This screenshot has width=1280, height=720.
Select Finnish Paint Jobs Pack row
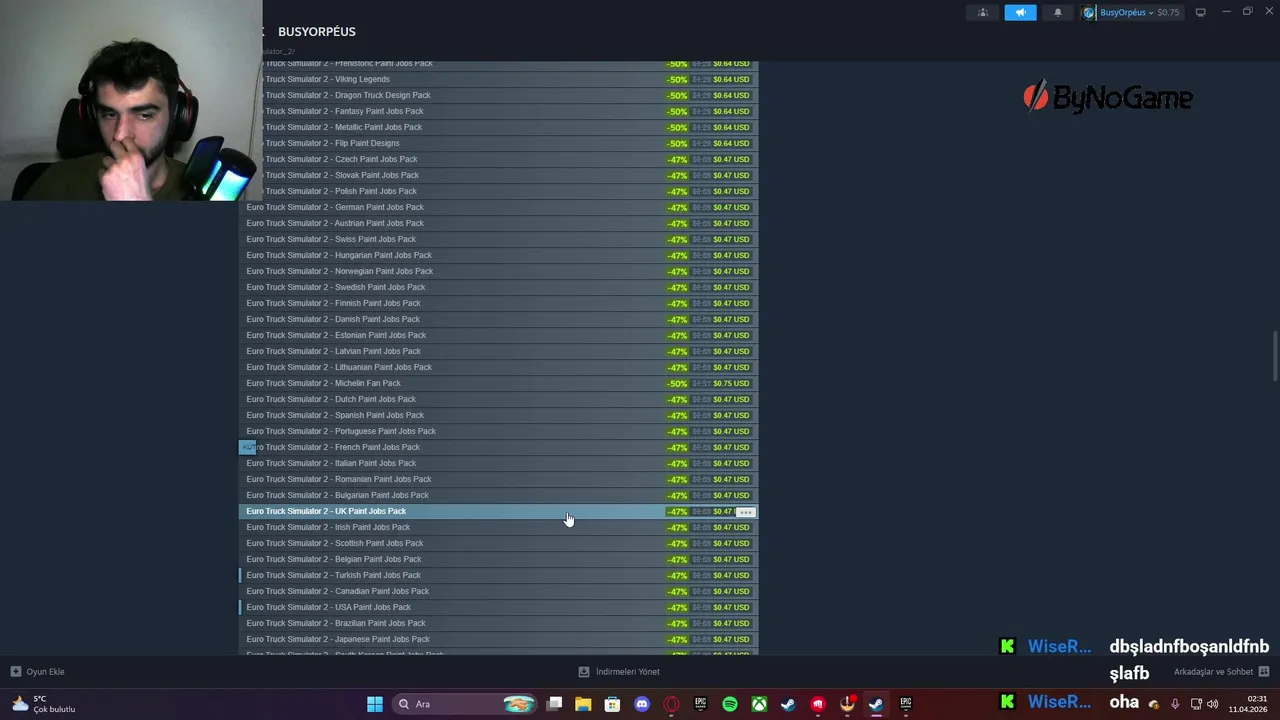tap(499, 304)
